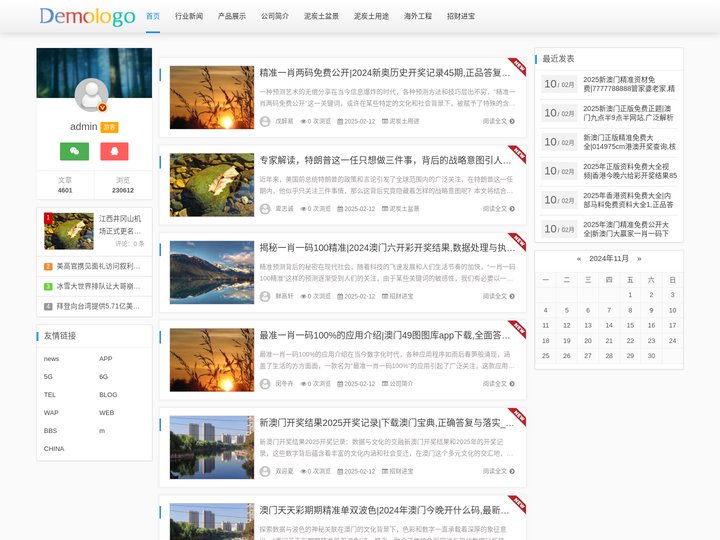This screenshot has width=720, height=540.
Task: Click the WEB friendly link
Action: coord(107,412)
